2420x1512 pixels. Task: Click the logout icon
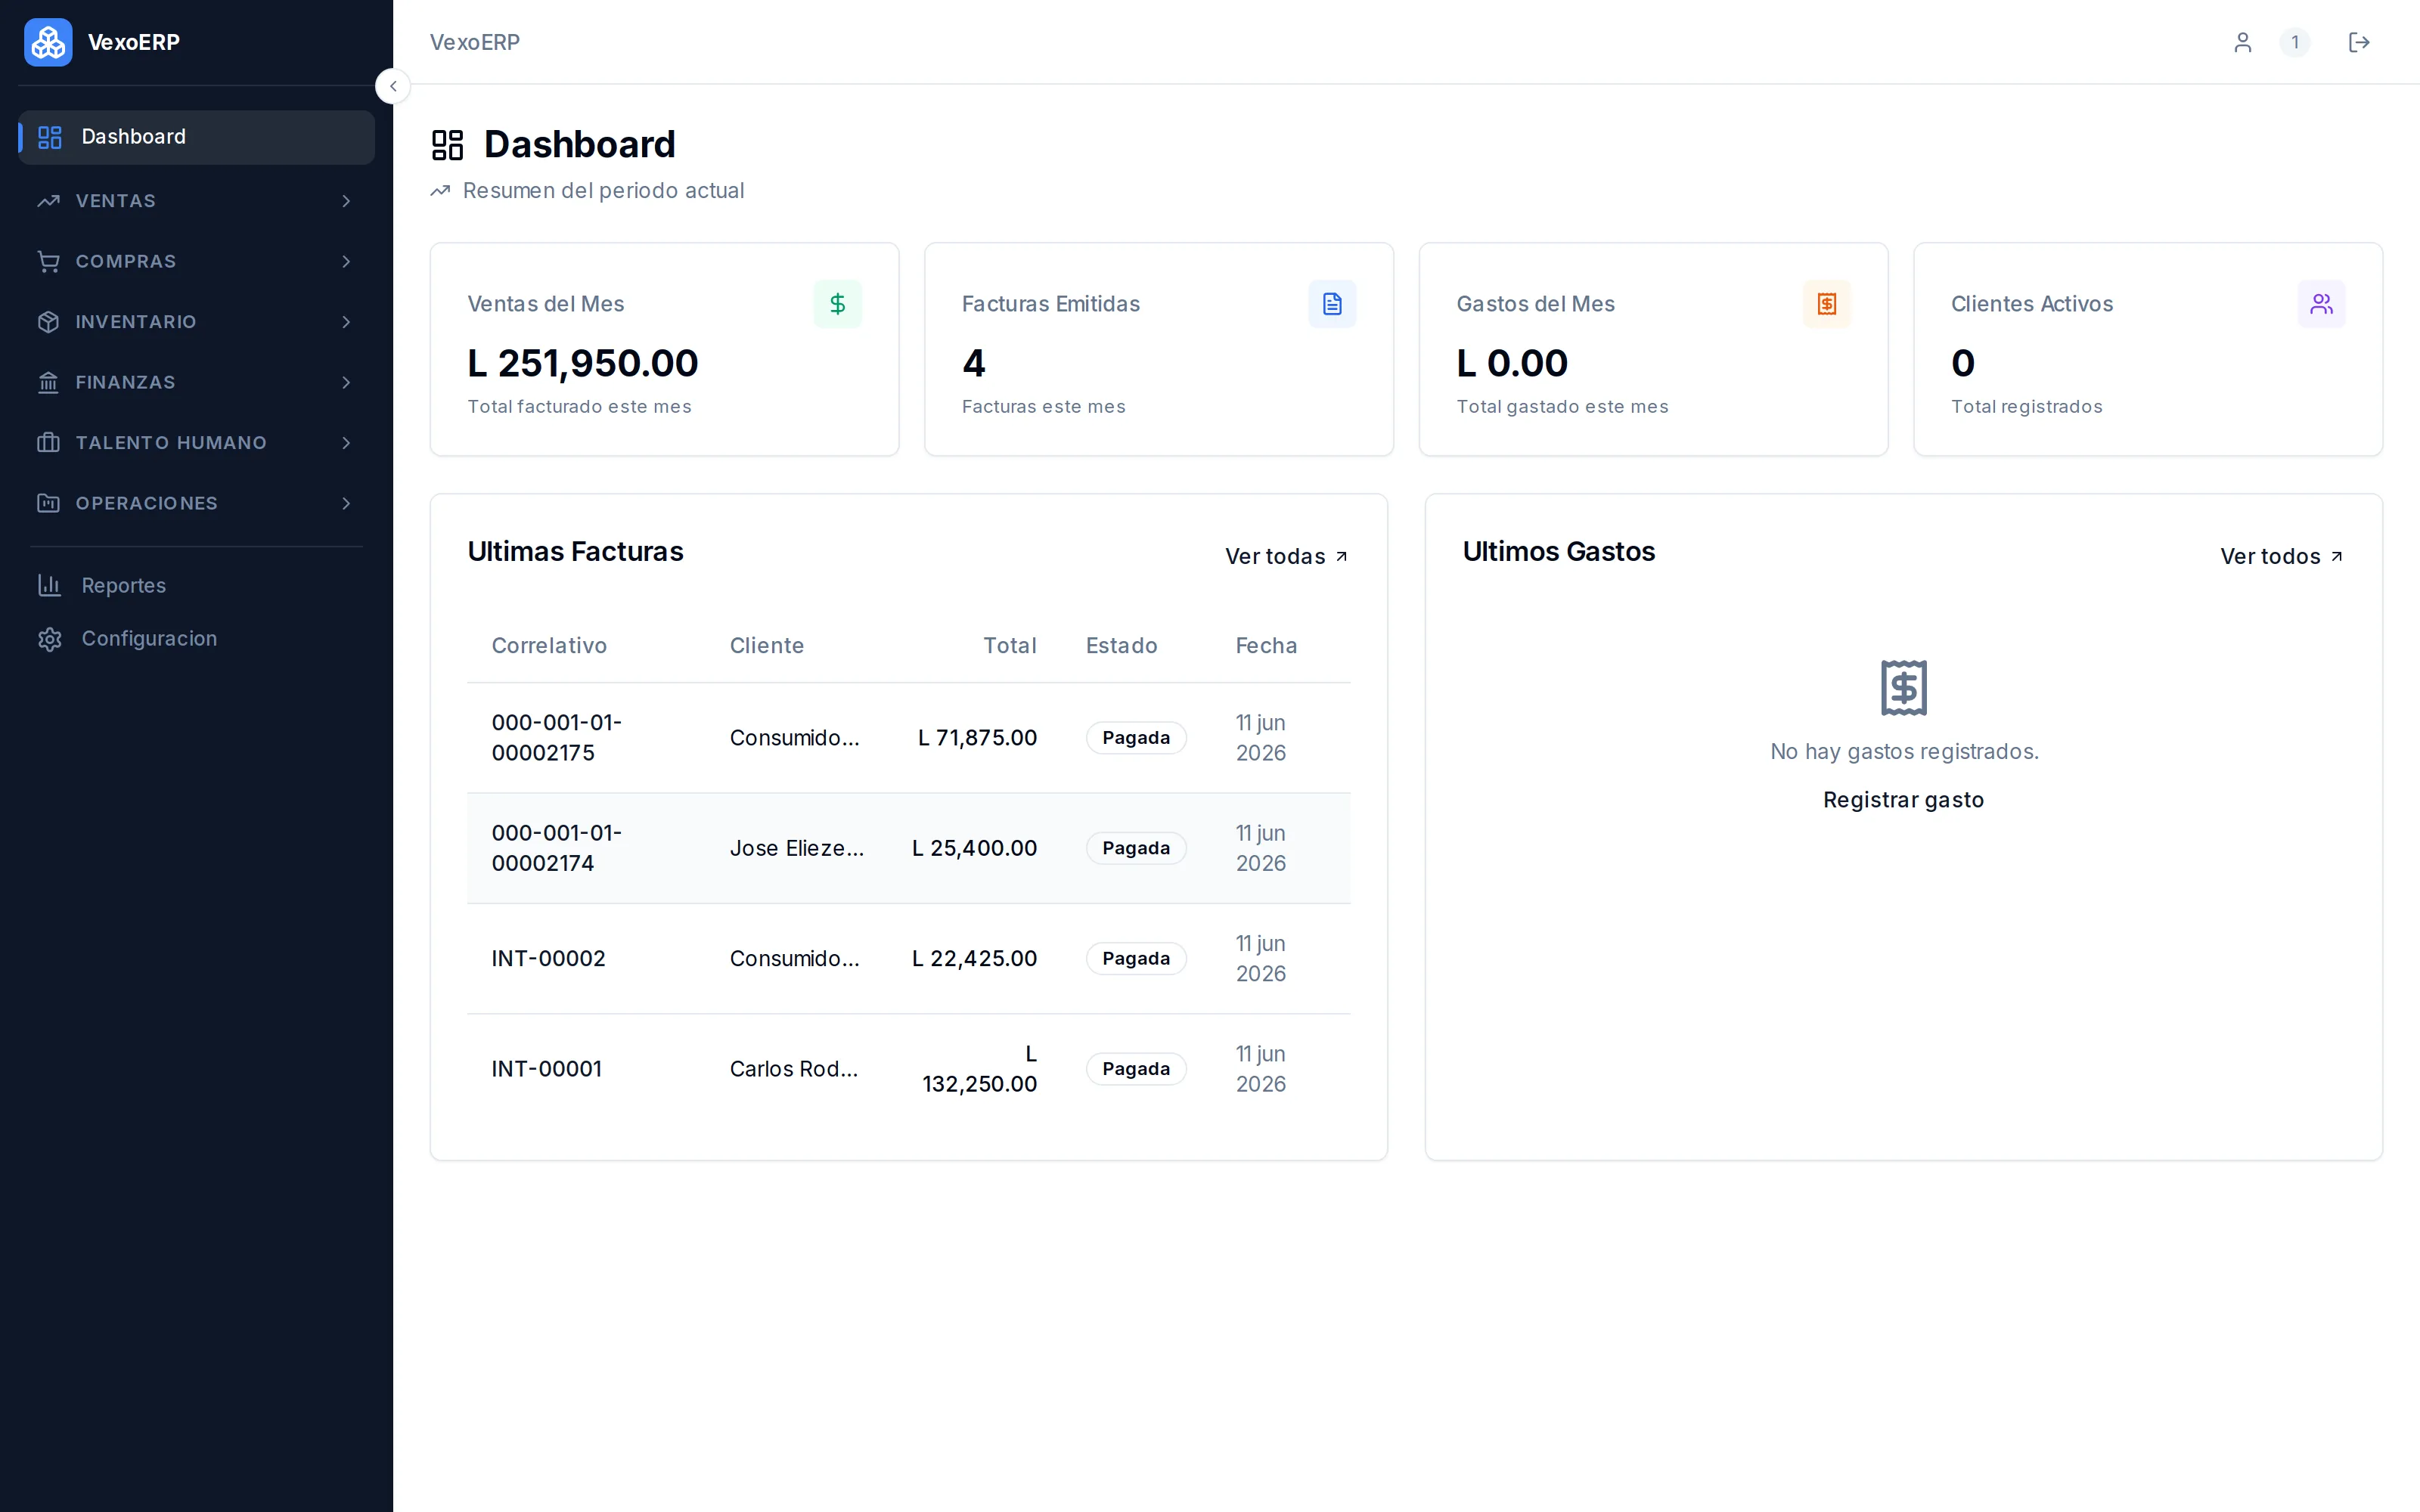click(2359, 42)
